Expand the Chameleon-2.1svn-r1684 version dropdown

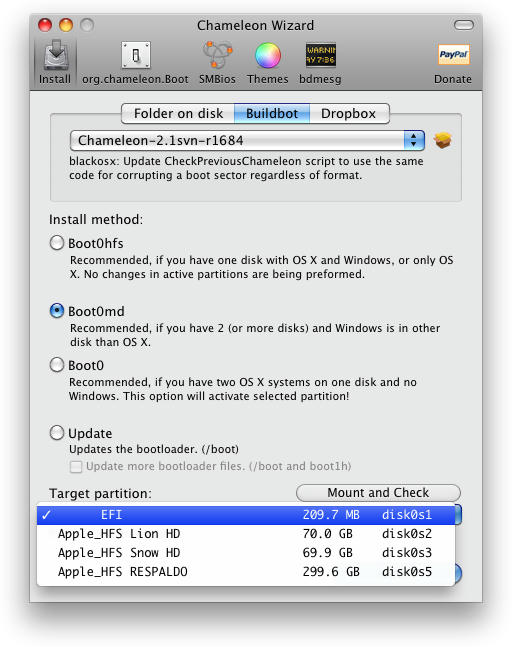coord(247,141)
